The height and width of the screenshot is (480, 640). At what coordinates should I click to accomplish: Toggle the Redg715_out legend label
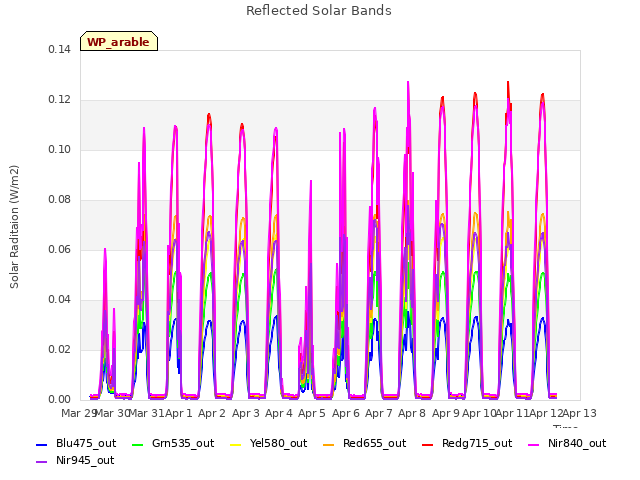point(477,444)
